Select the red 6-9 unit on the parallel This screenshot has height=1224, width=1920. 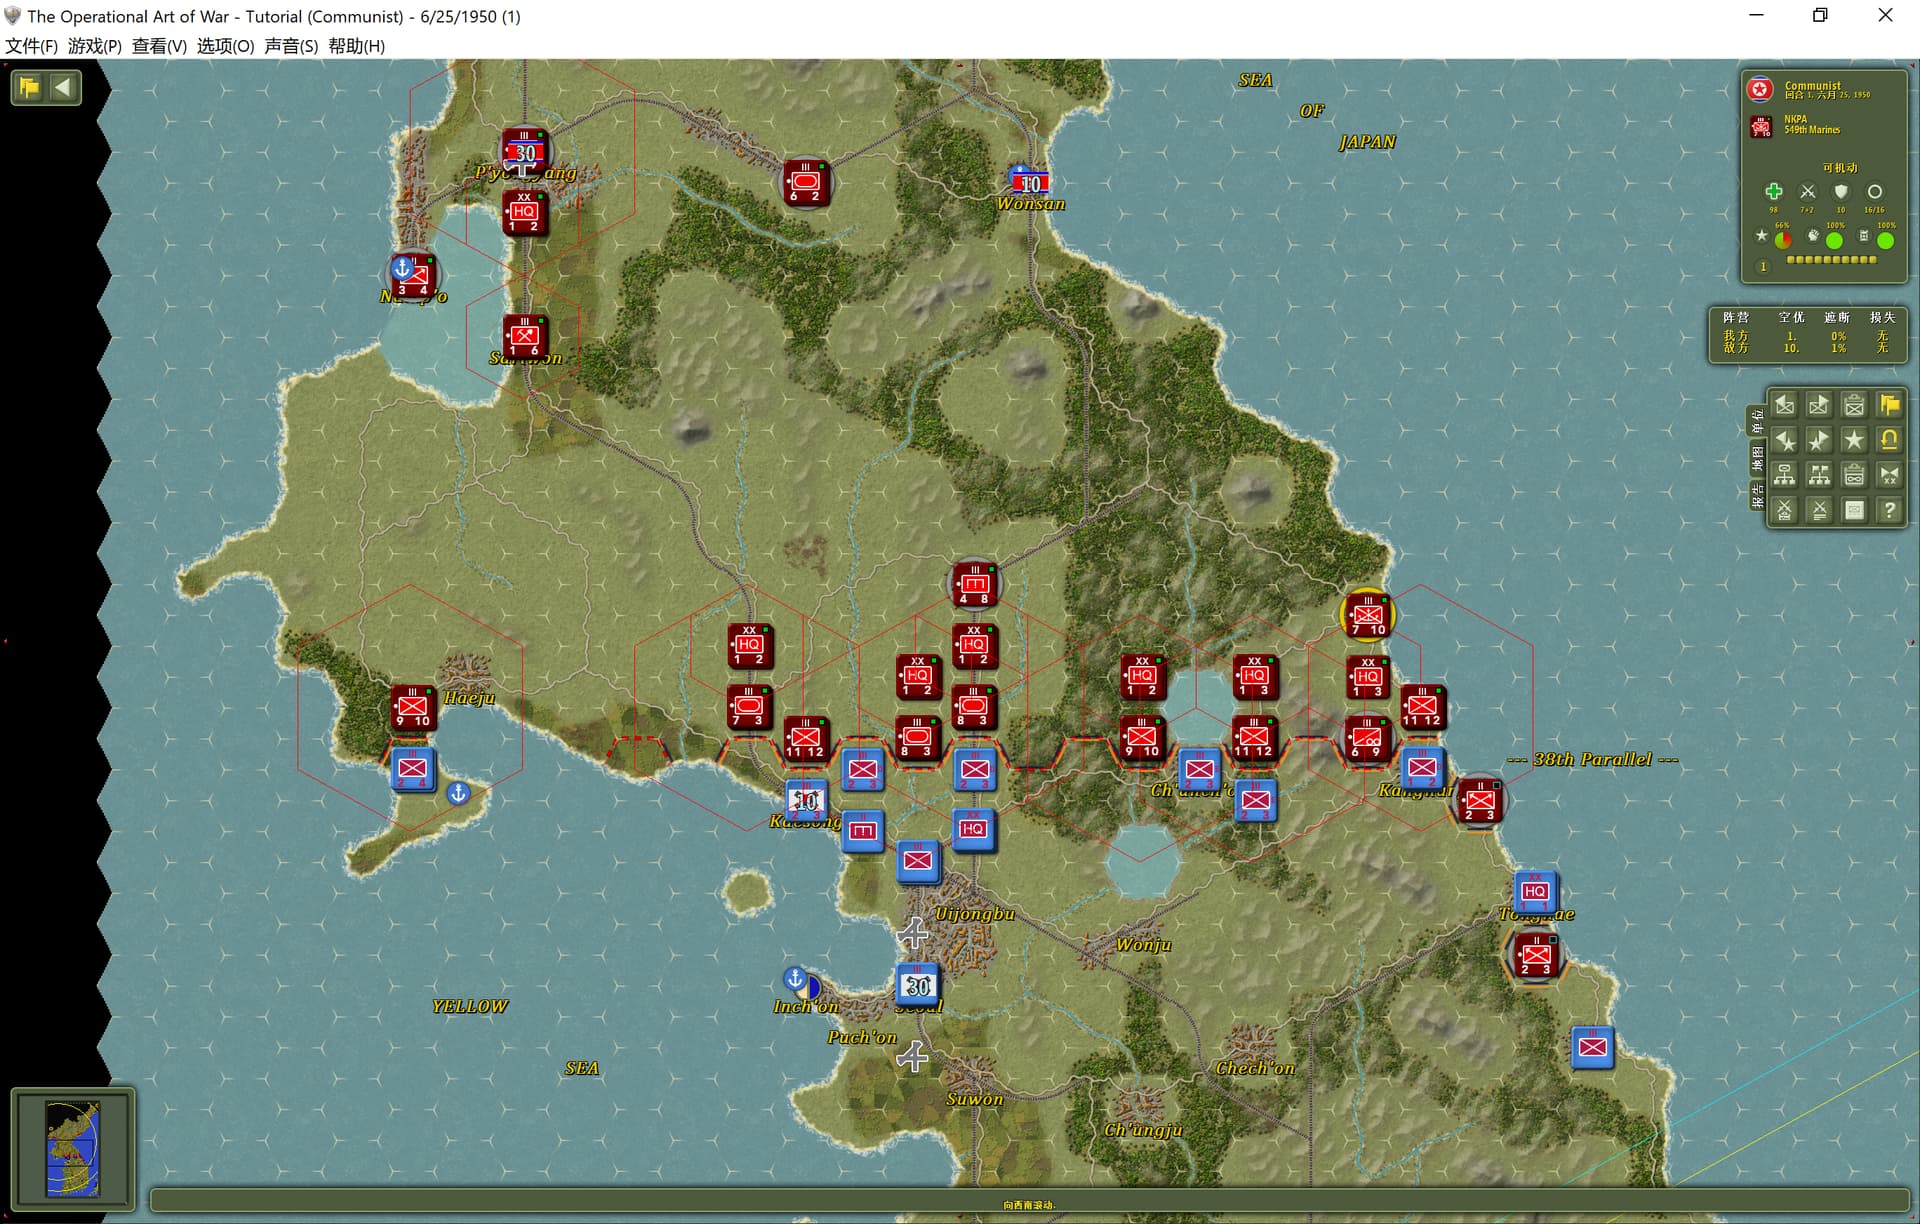(x=1367, y=738)
